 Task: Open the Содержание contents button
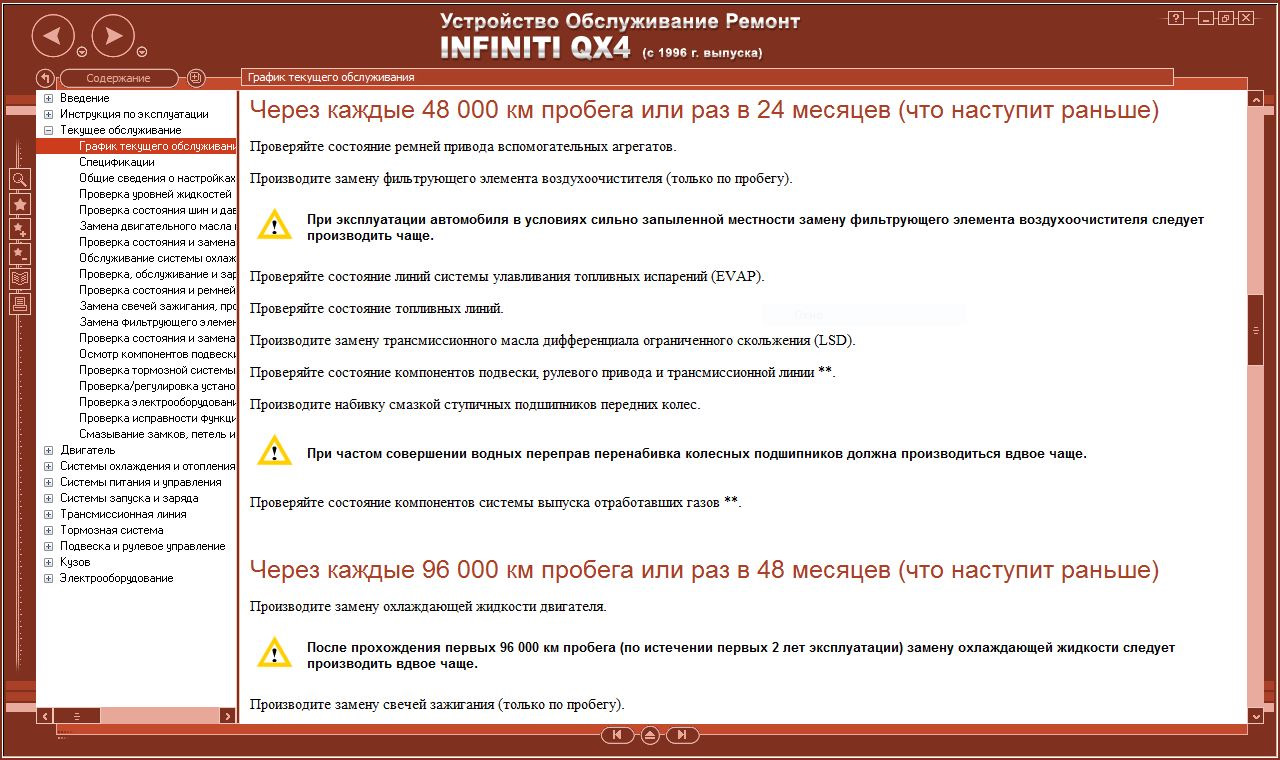[119, 78]
